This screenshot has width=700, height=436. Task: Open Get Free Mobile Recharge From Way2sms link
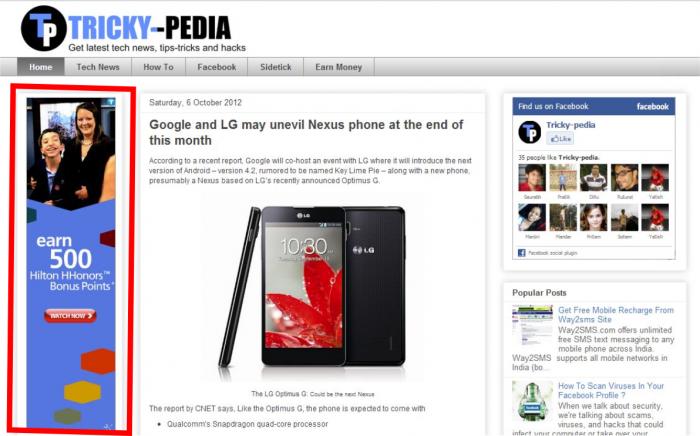click(616, 315)
